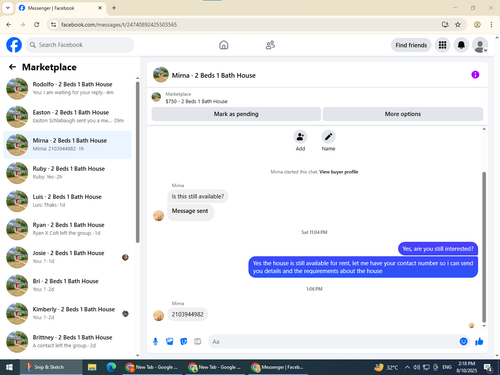Open the Friends icon in top navigation
The height and width of the screenshot is (375, 500).
point(270,45)
